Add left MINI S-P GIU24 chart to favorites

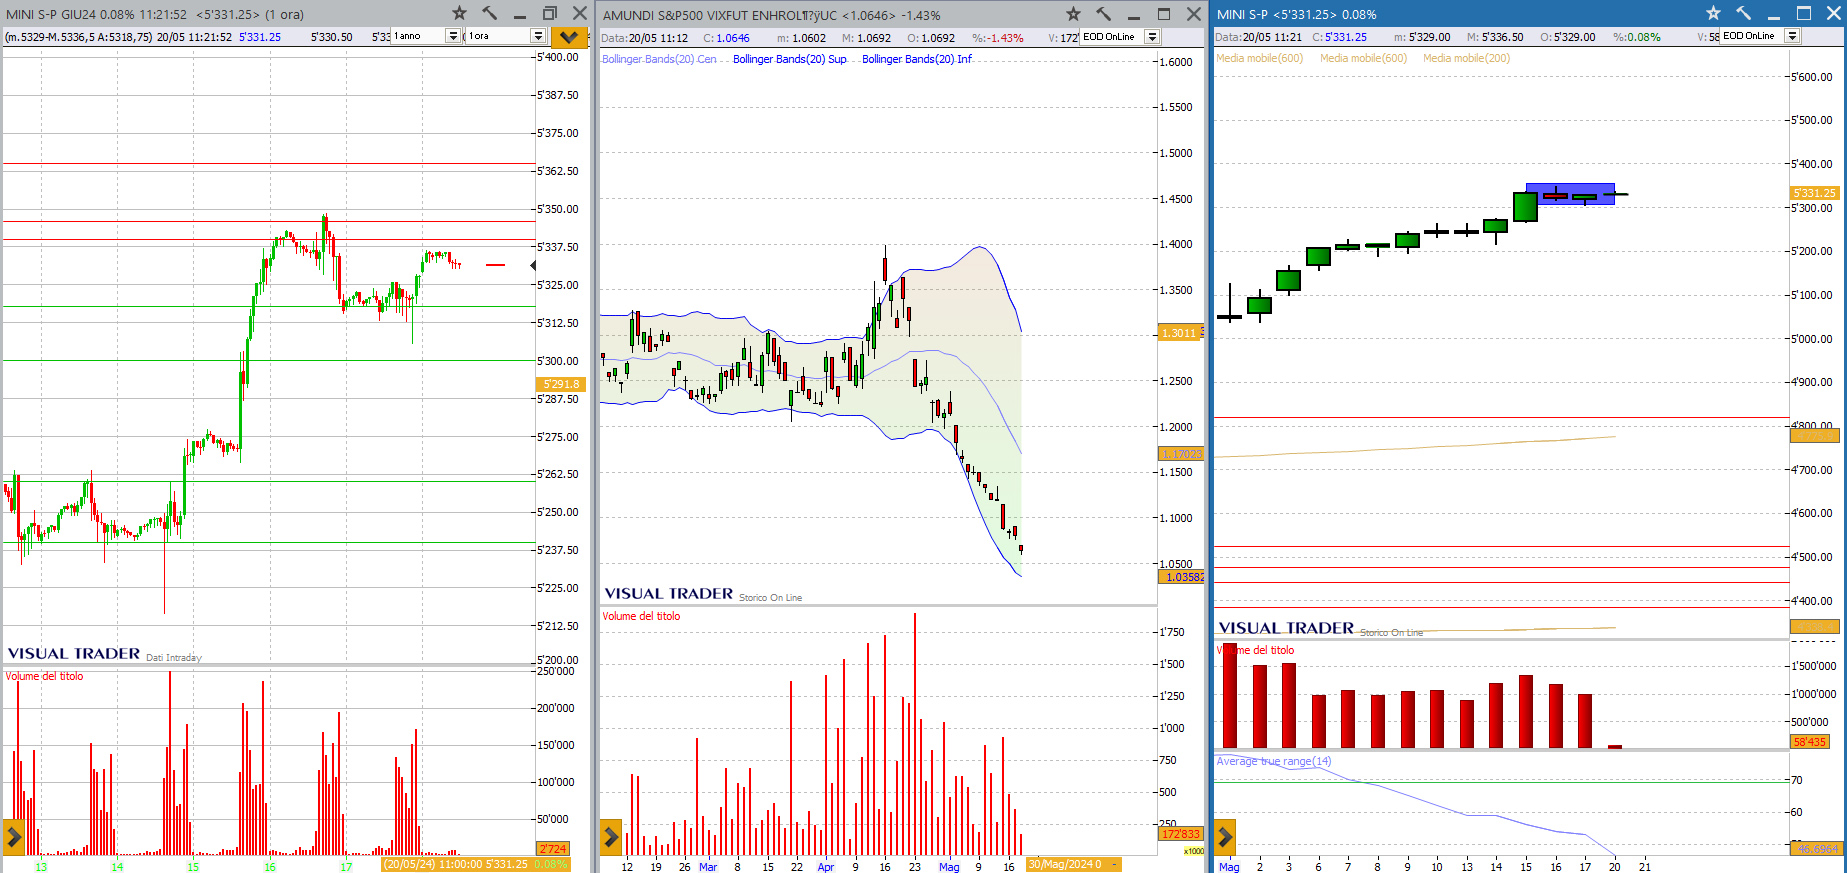point(459,13)
